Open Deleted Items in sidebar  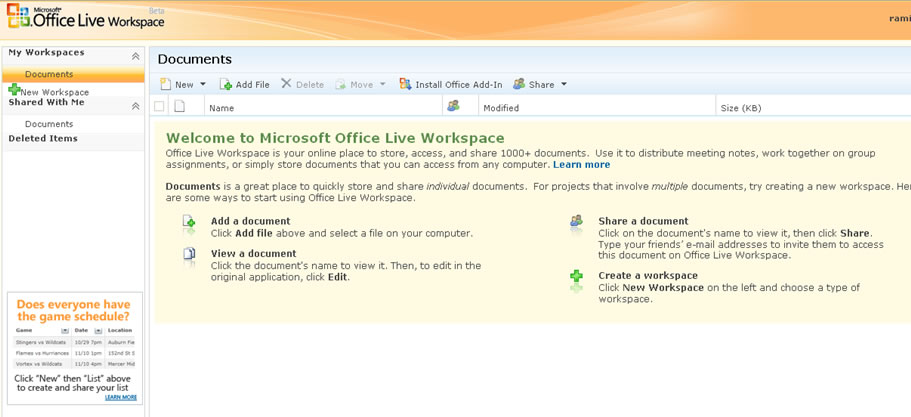(x=43, y=139)
